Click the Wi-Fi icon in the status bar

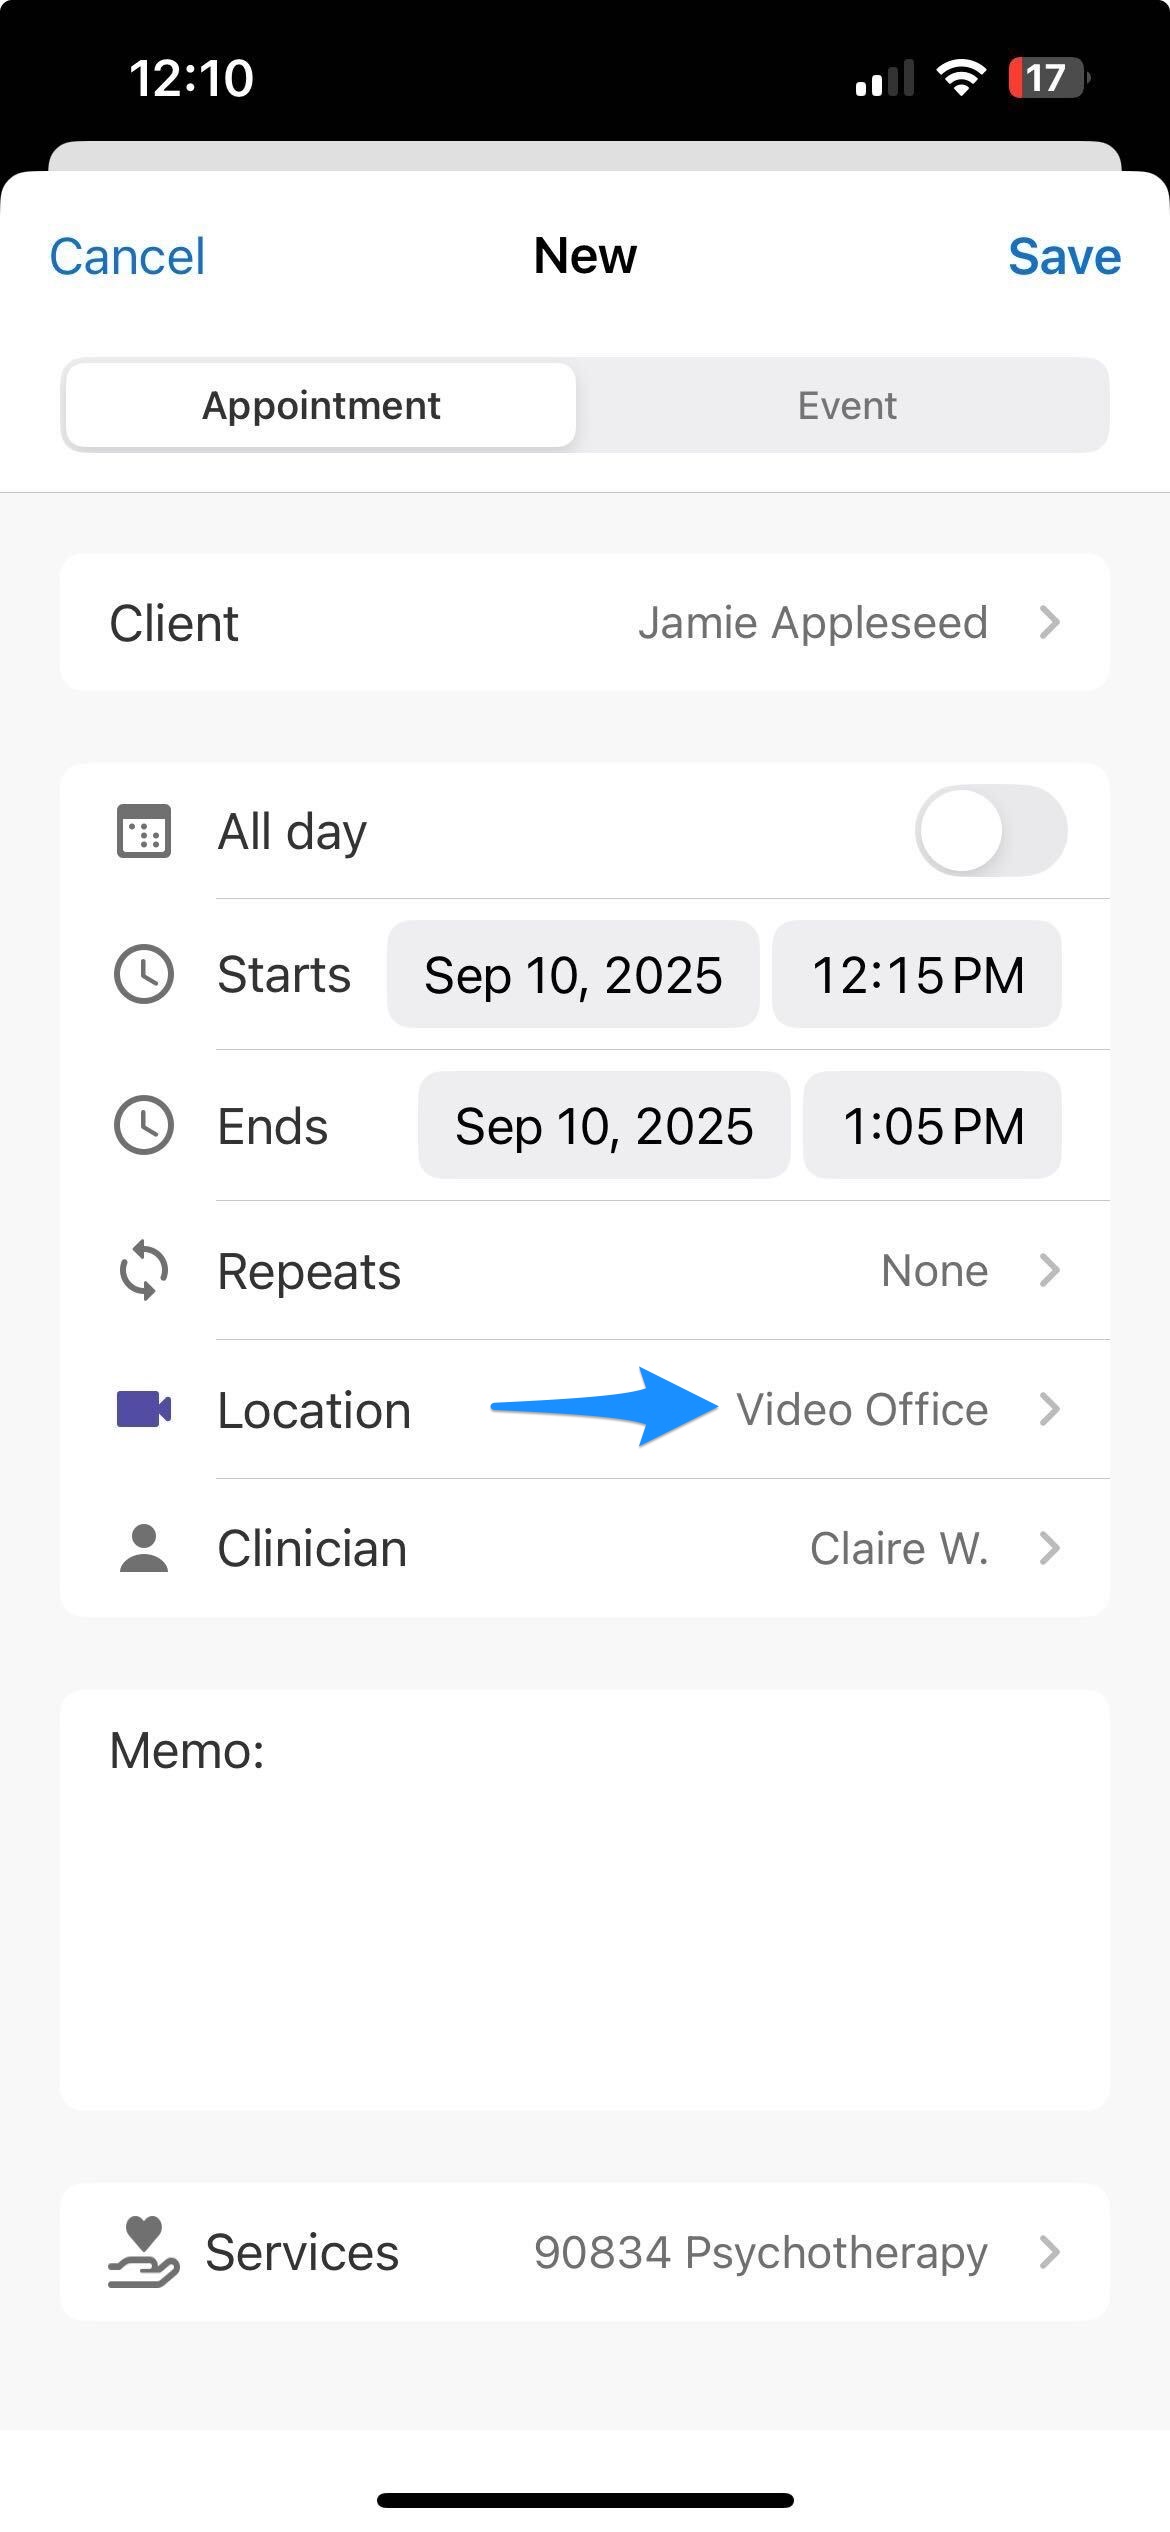(x=962, y=75)
